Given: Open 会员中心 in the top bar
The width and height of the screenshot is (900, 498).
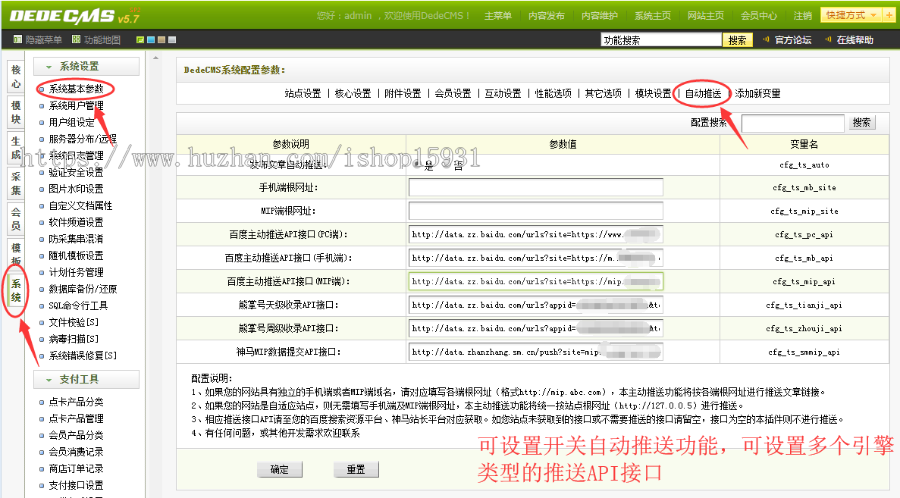Looking at the screenshot, I should [x=758, y=16].
